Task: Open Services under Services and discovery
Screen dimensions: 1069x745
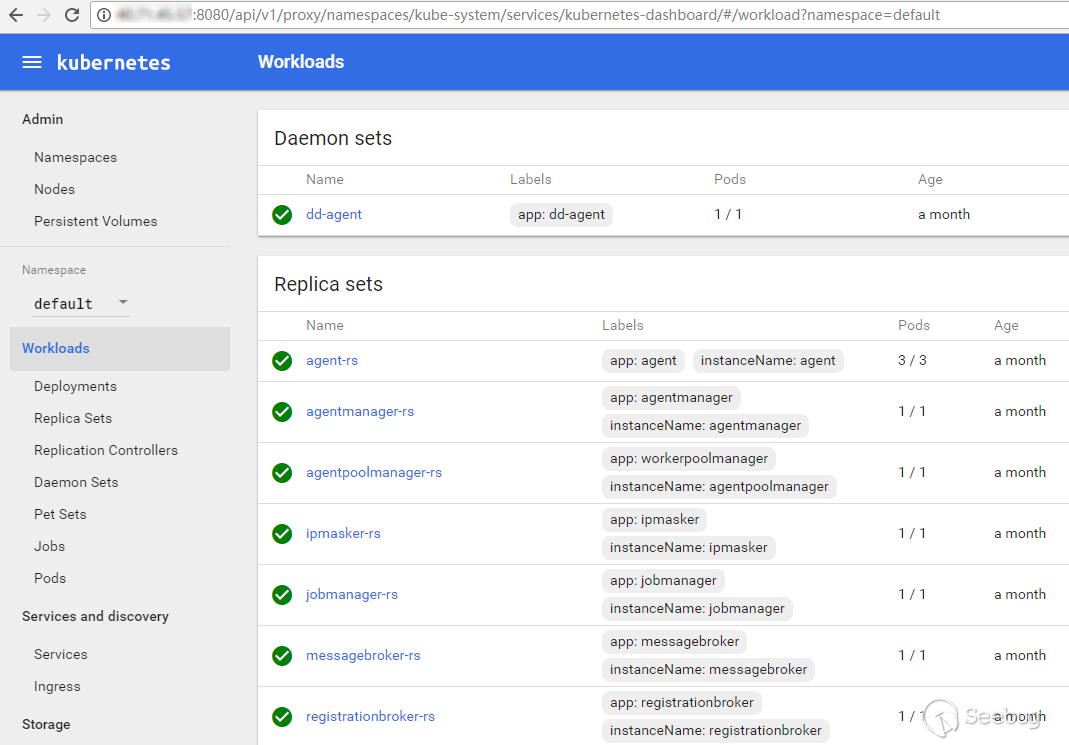Action: (x=61, y=654)
